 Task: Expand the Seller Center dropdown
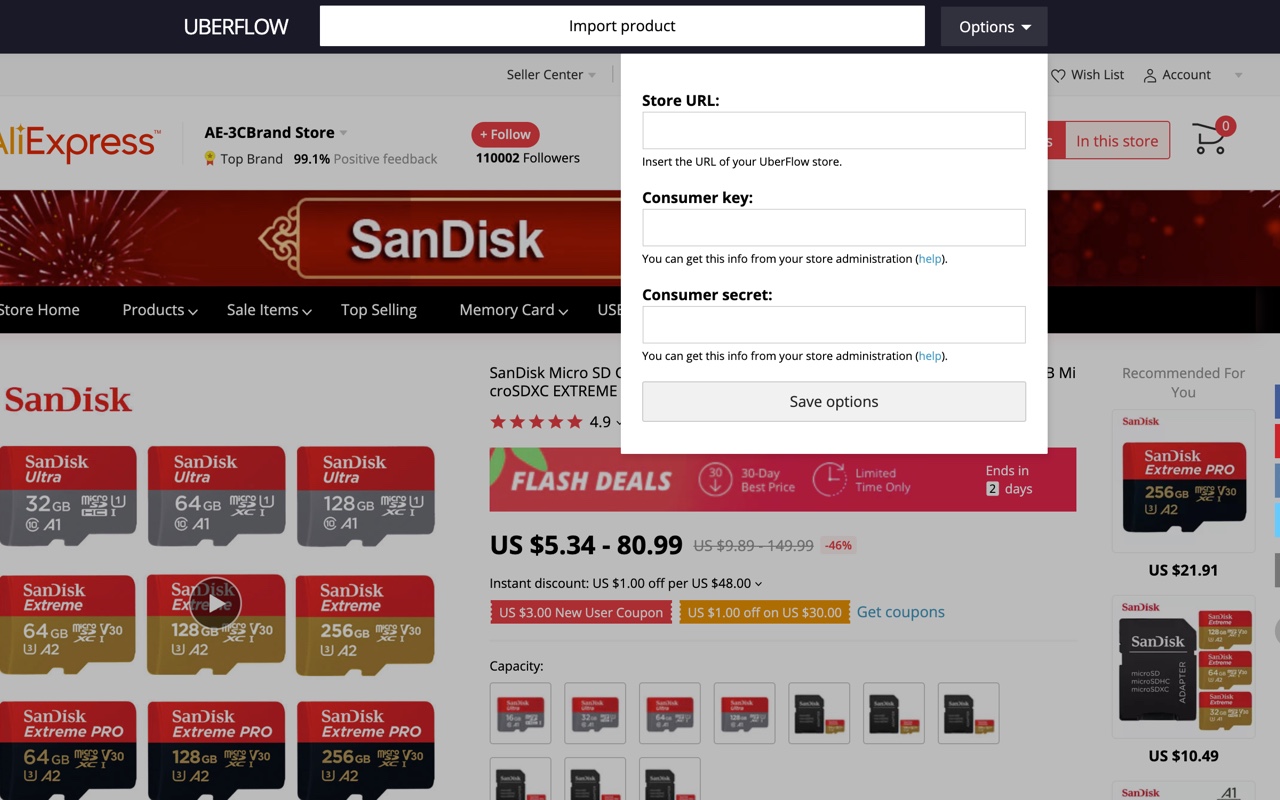(551, 75)
